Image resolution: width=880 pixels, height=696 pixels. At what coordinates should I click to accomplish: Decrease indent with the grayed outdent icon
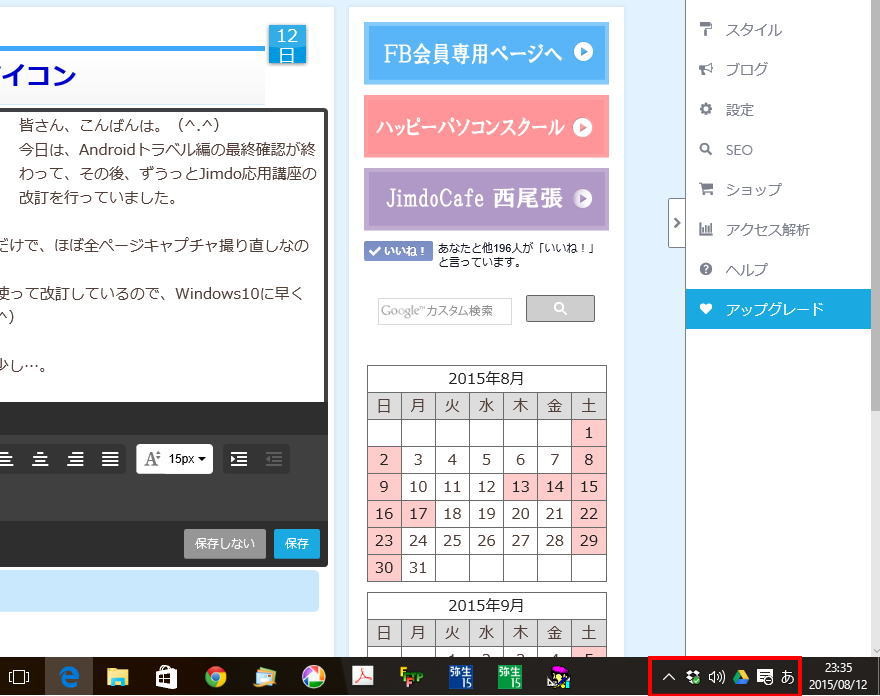tap(274, 459)
